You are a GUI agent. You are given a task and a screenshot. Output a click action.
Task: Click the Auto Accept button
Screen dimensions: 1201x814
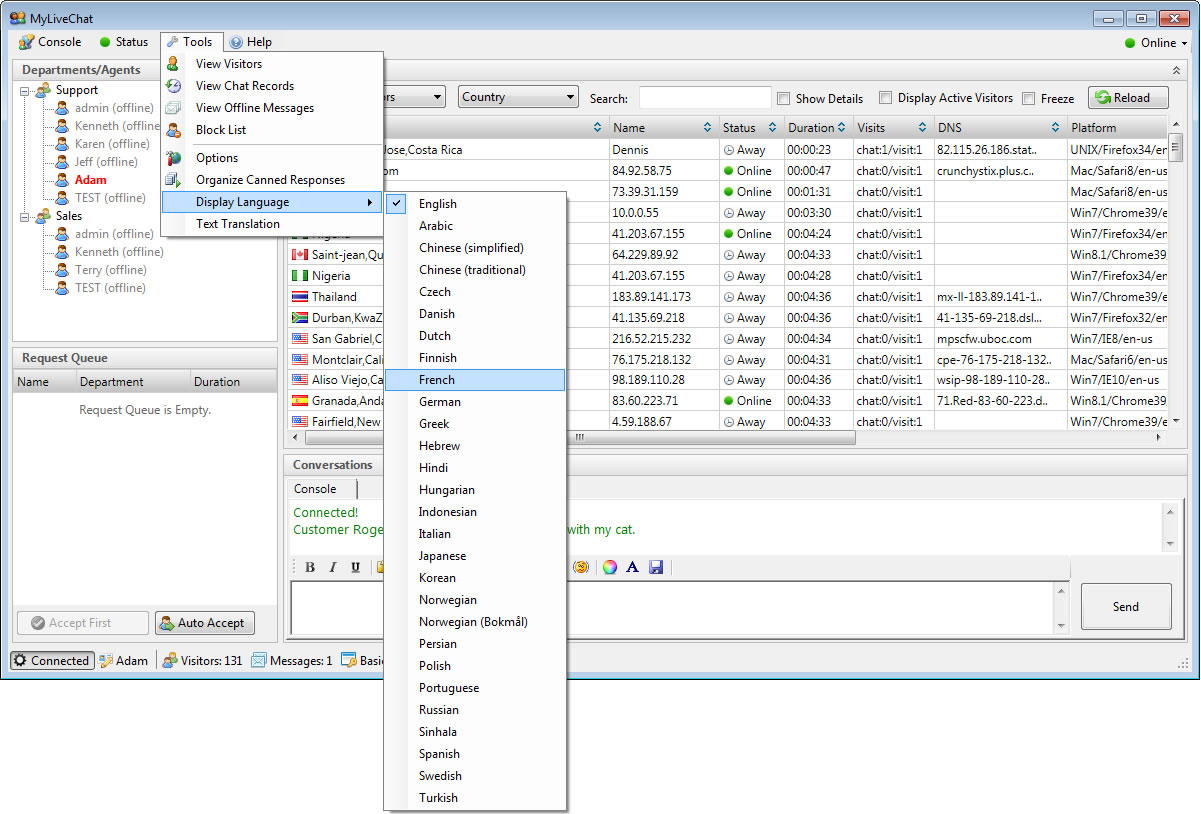(204, 623)
